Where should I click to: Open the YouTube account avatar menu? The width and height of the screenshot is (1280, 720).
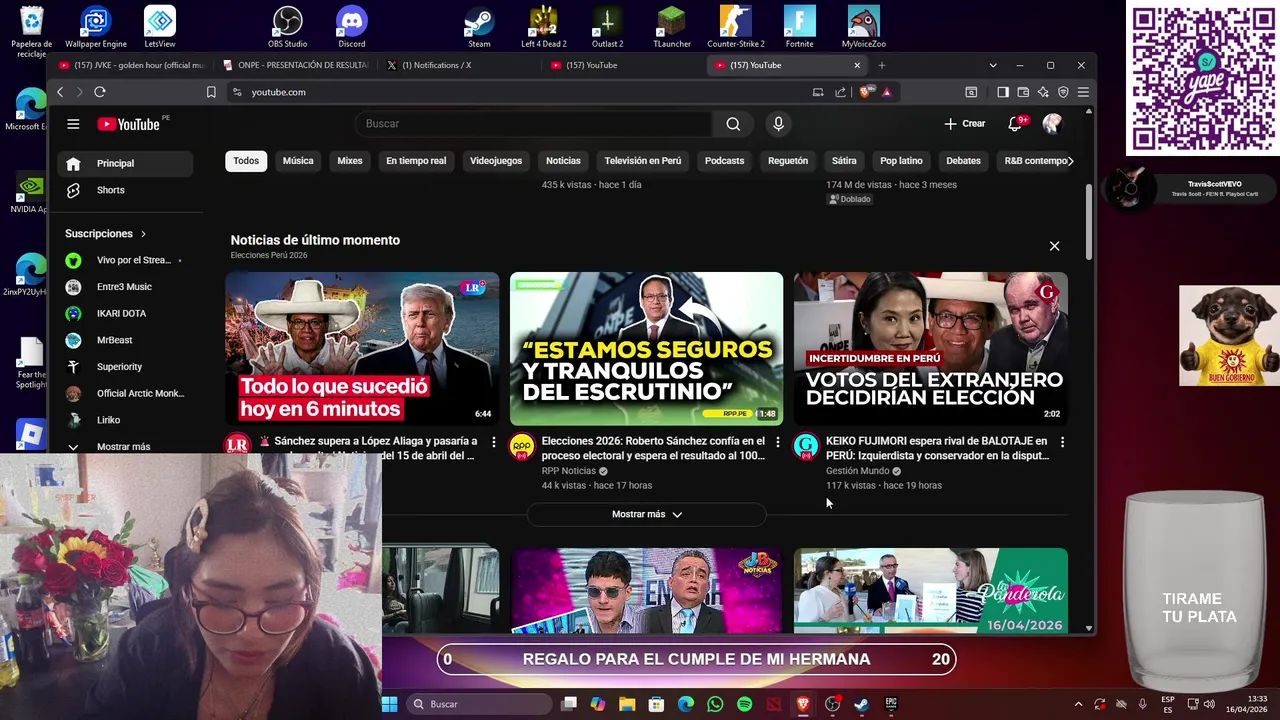(x=1052, y=124)
